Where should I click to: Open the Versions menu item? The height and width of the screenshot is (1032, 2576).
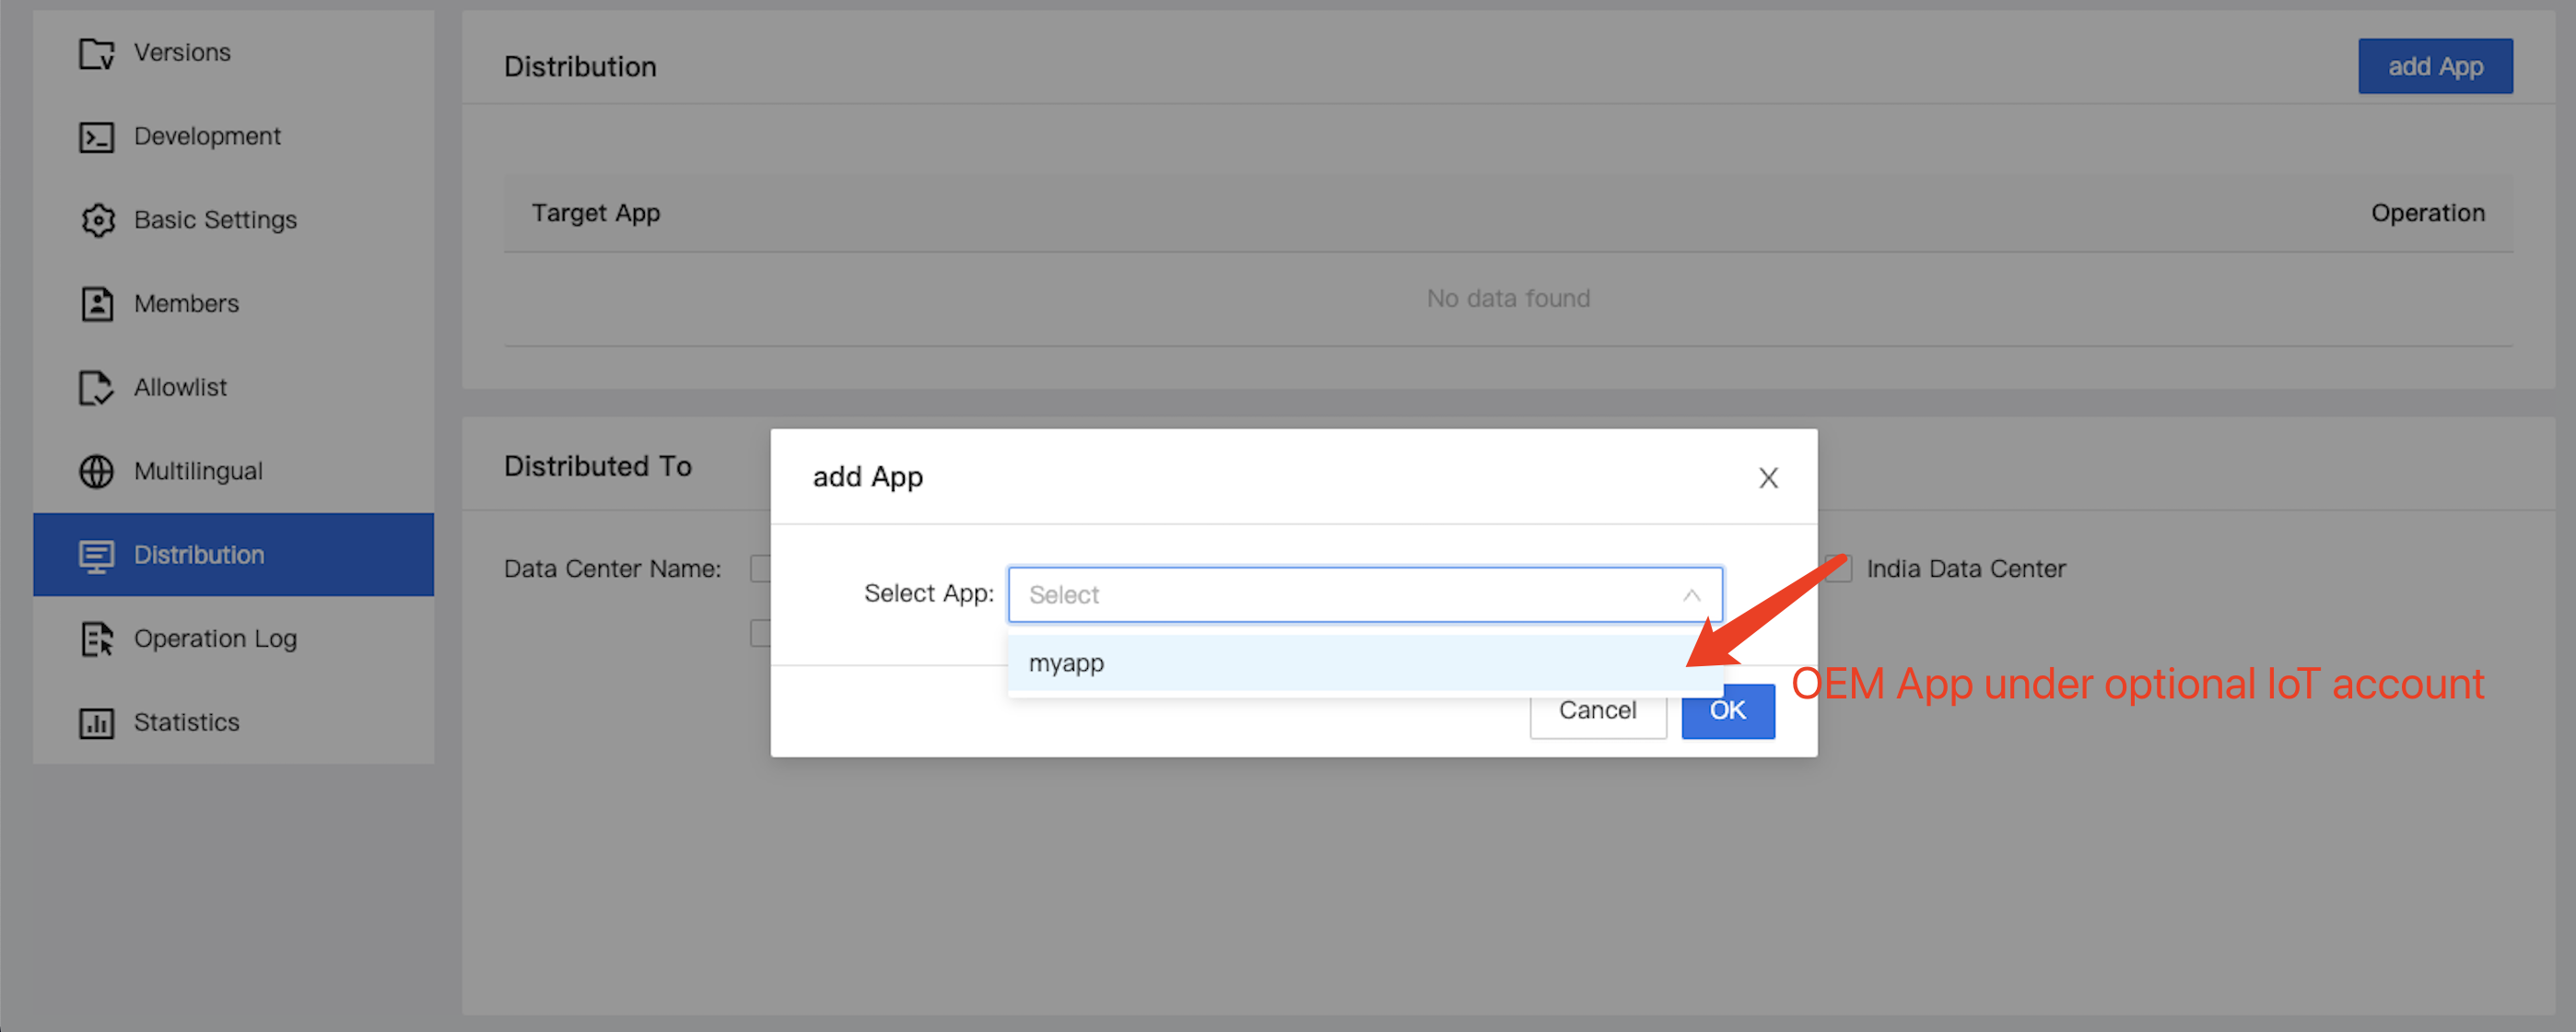[233, 53]
